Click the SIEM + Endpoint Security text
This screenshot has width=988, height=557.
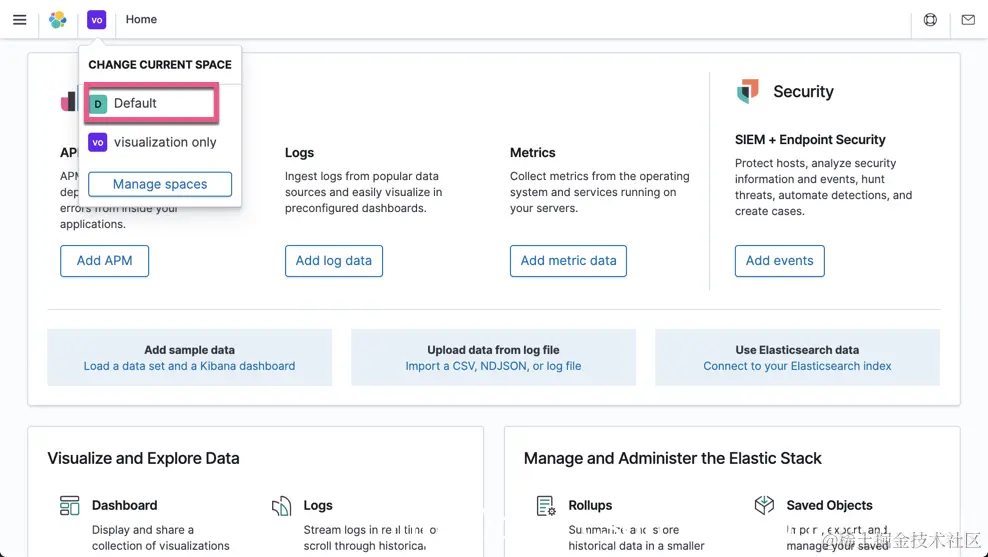coord(810,140)
